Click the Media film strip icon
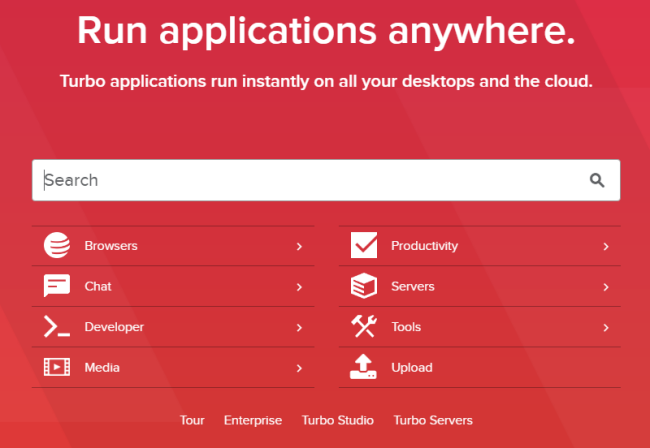 (x=57, y=367)
